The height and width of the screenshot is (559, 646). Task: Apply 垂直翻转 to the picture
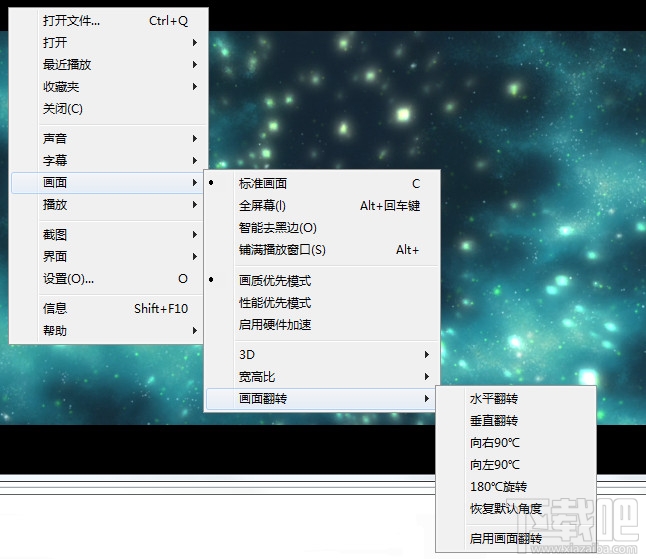coord(516,421)
